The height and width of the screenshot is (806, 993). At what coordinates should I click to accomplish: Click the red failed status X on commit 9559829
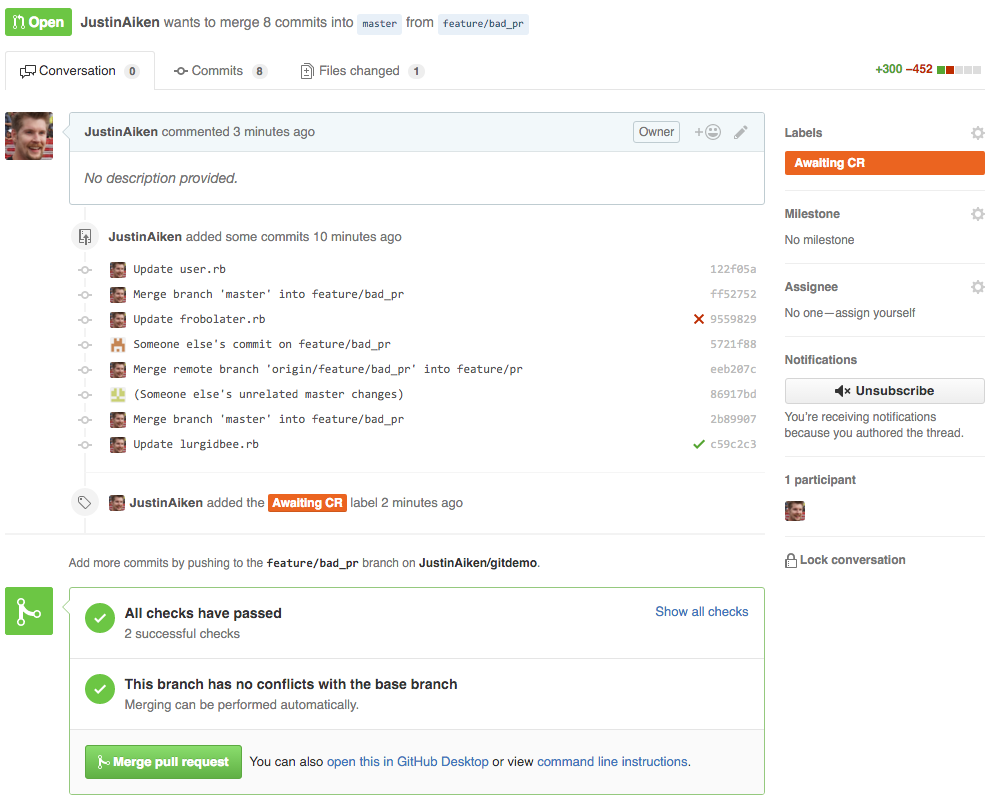click(x=699, y=319)
